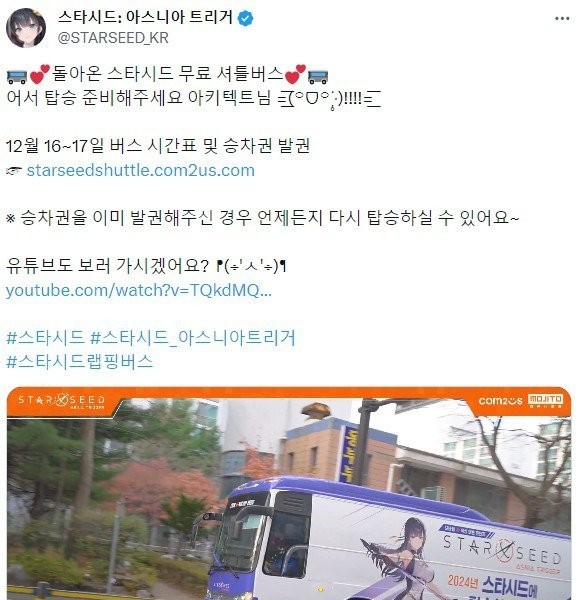Click the com2us logo on the image

500,401
